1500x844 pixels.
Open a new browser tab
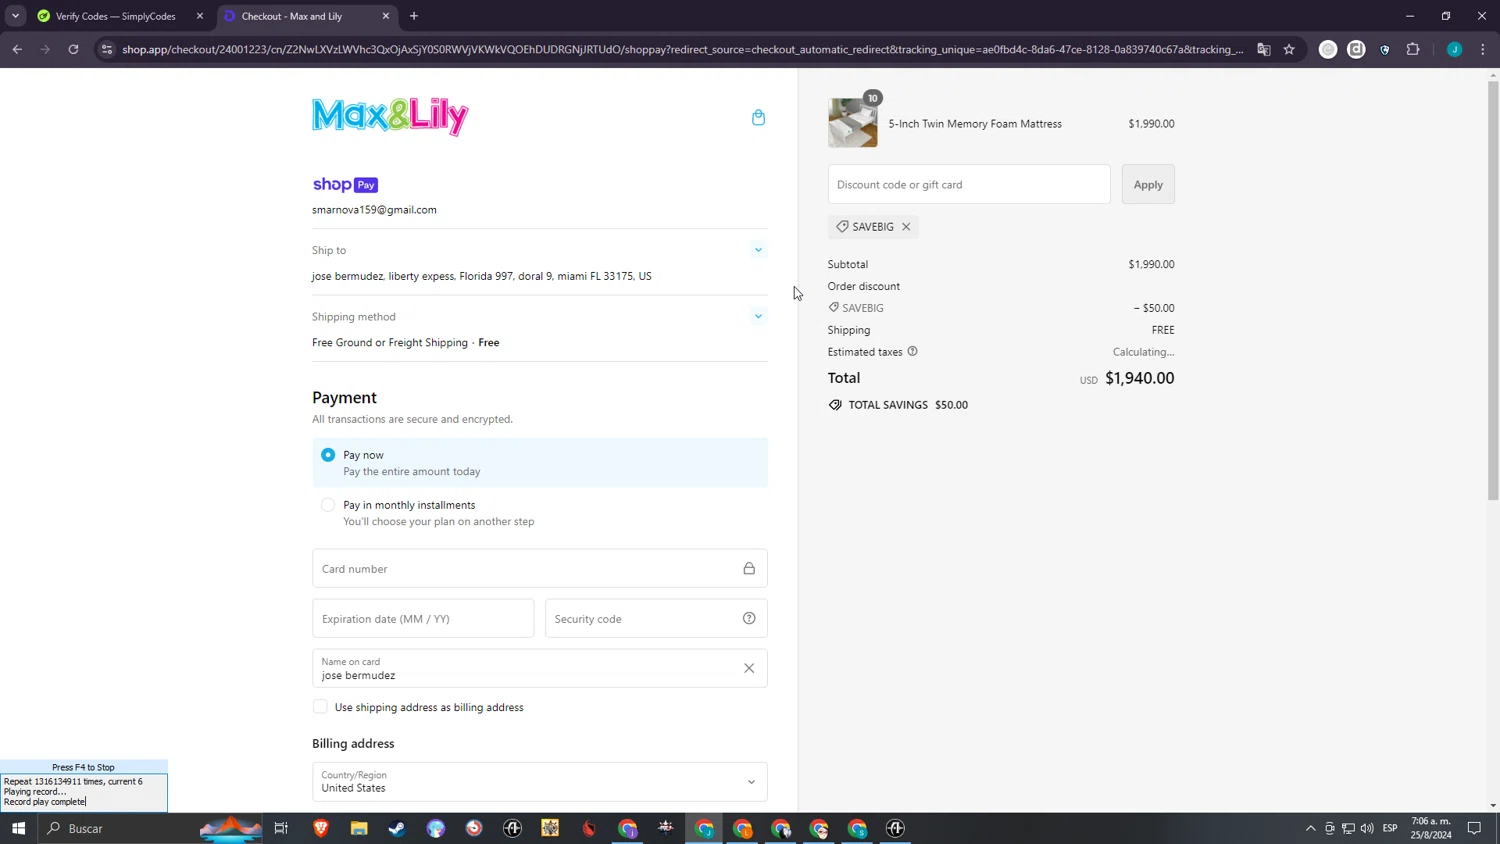(x=414, y=16)
